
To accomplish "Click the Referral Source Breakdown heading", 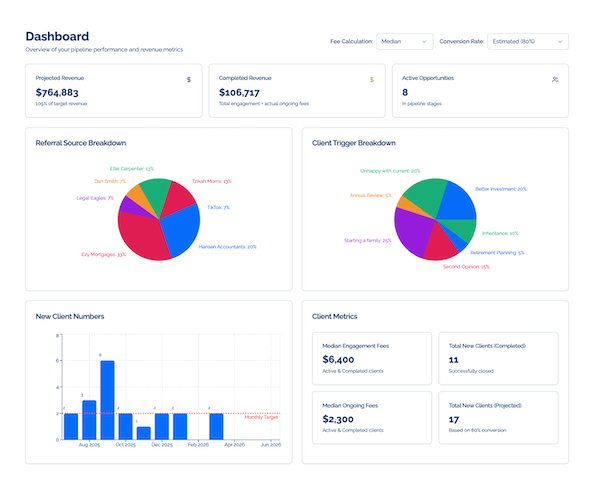I will point(81,143).
